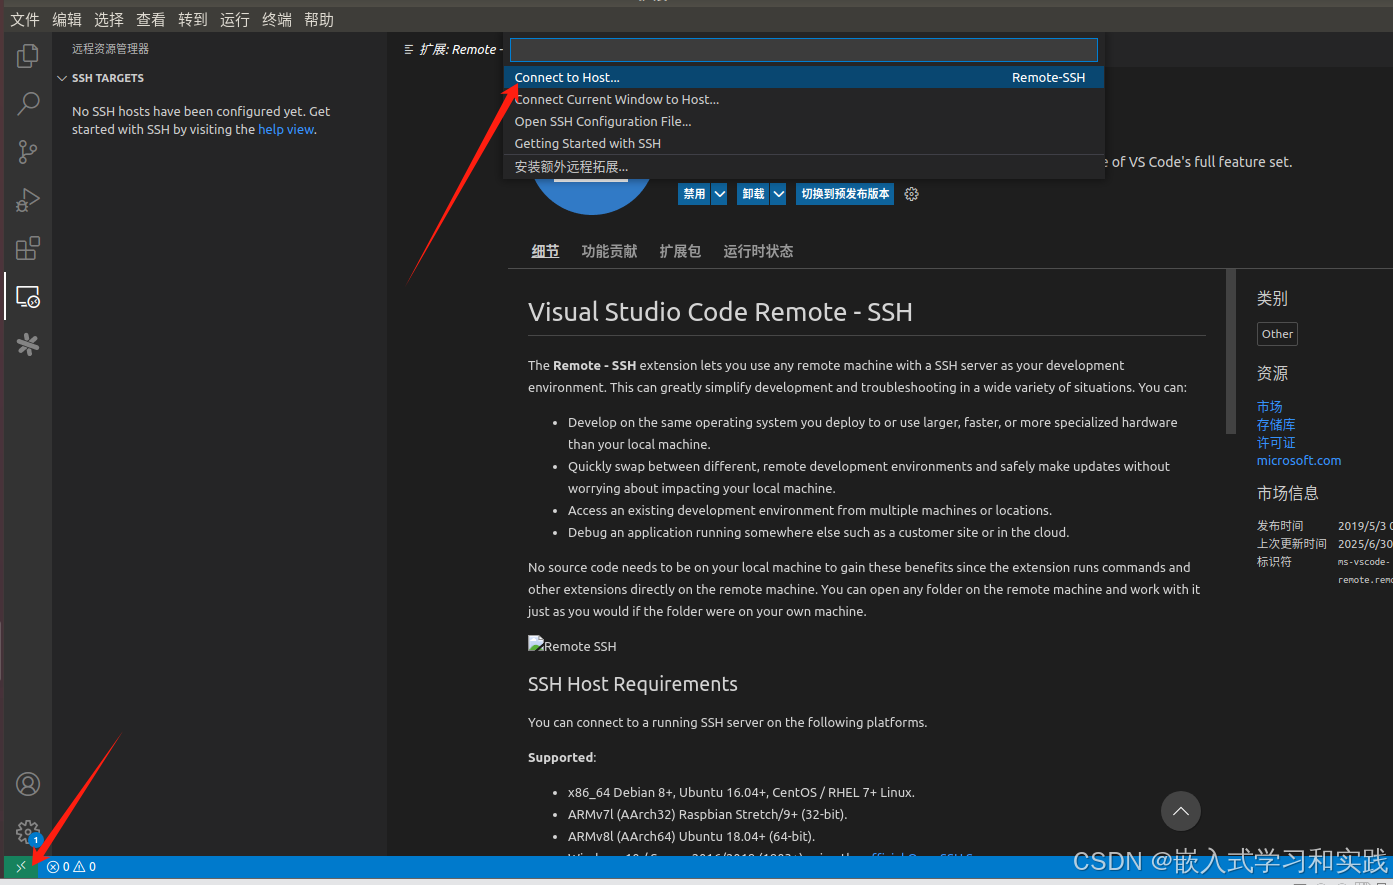Switch to the 功能贡献 tab
Image resolution: width=1393 pixels, height=885 pixels.
[x=609, y=251]
